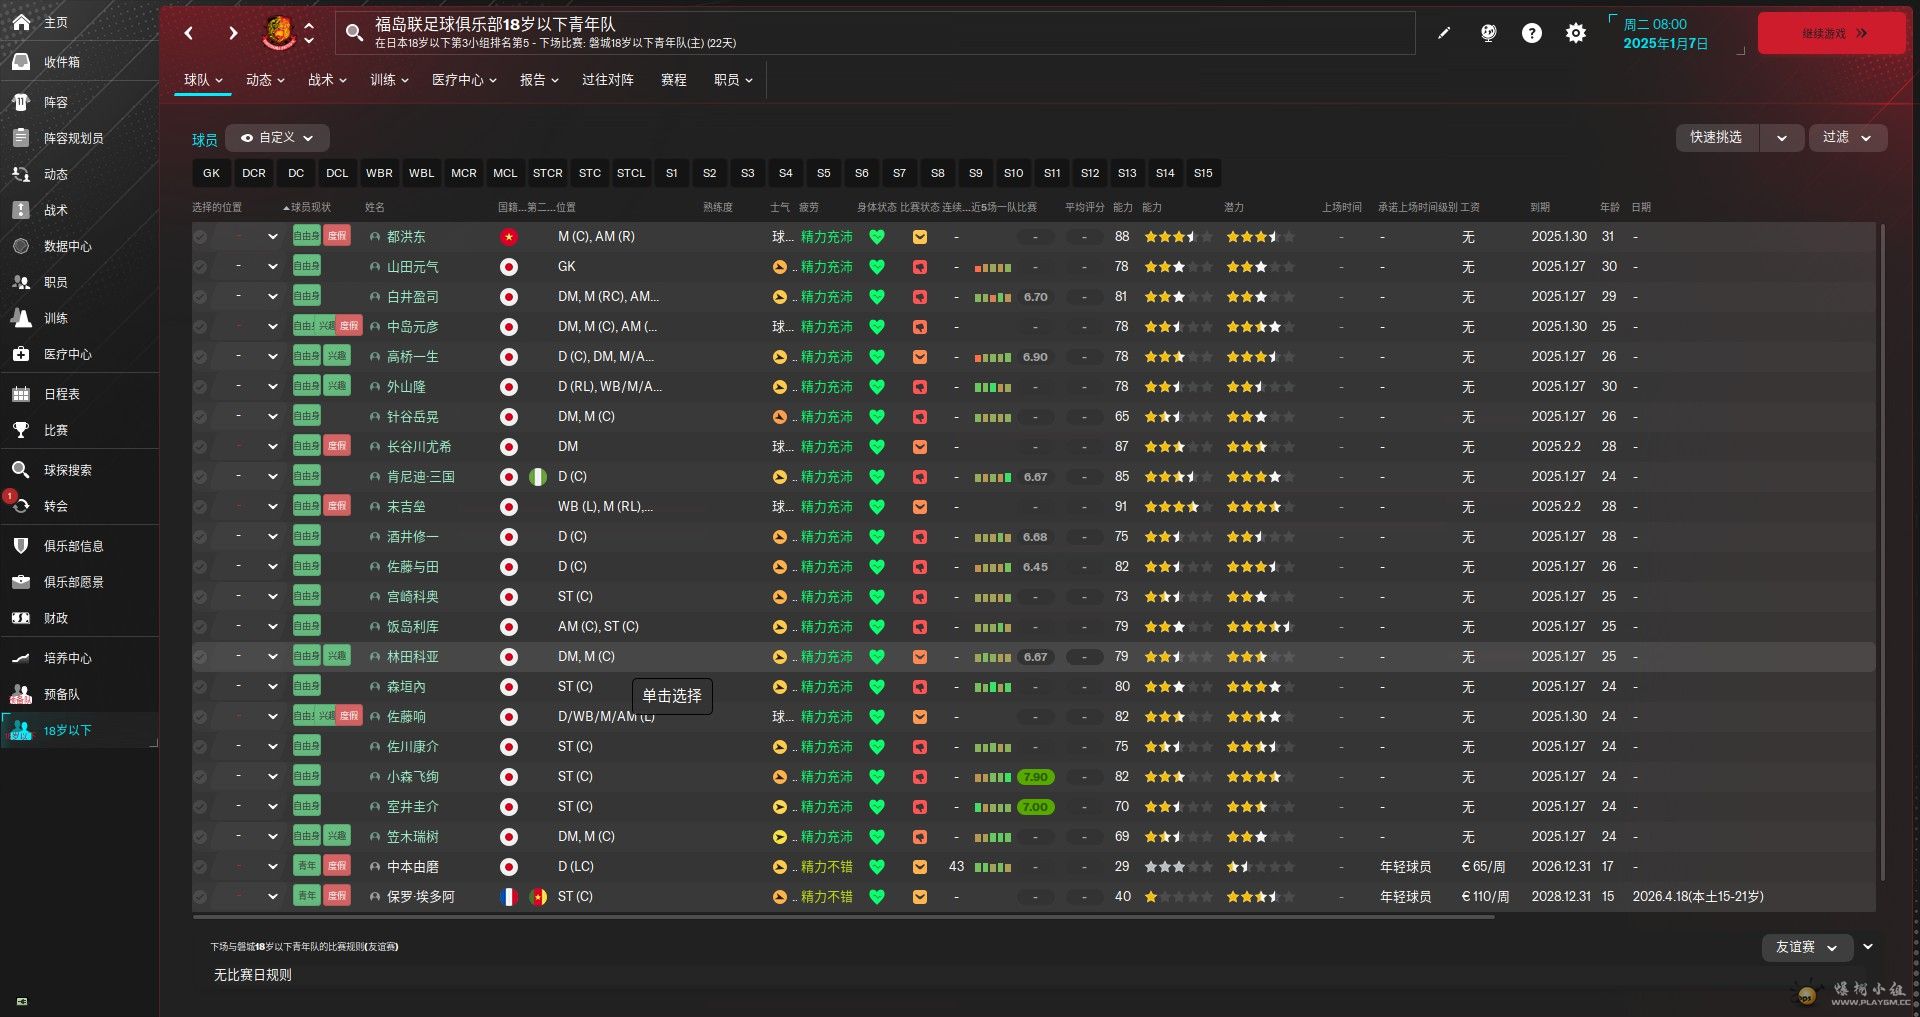Select the STC position button

pos(590,173)
